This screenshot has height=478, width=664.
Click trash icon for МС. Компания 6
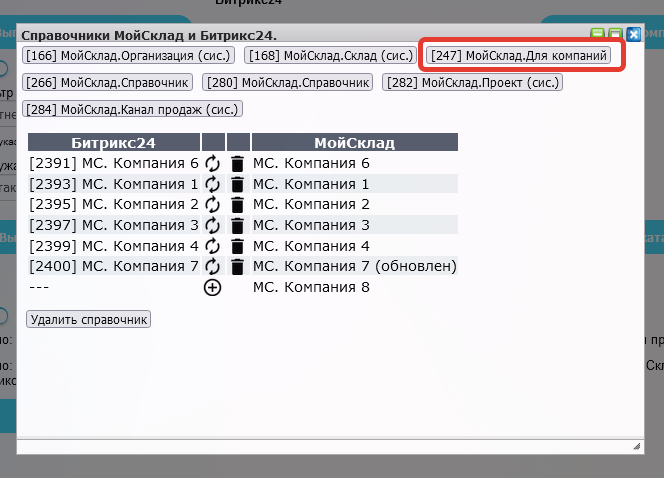click(x=237, y=163)
